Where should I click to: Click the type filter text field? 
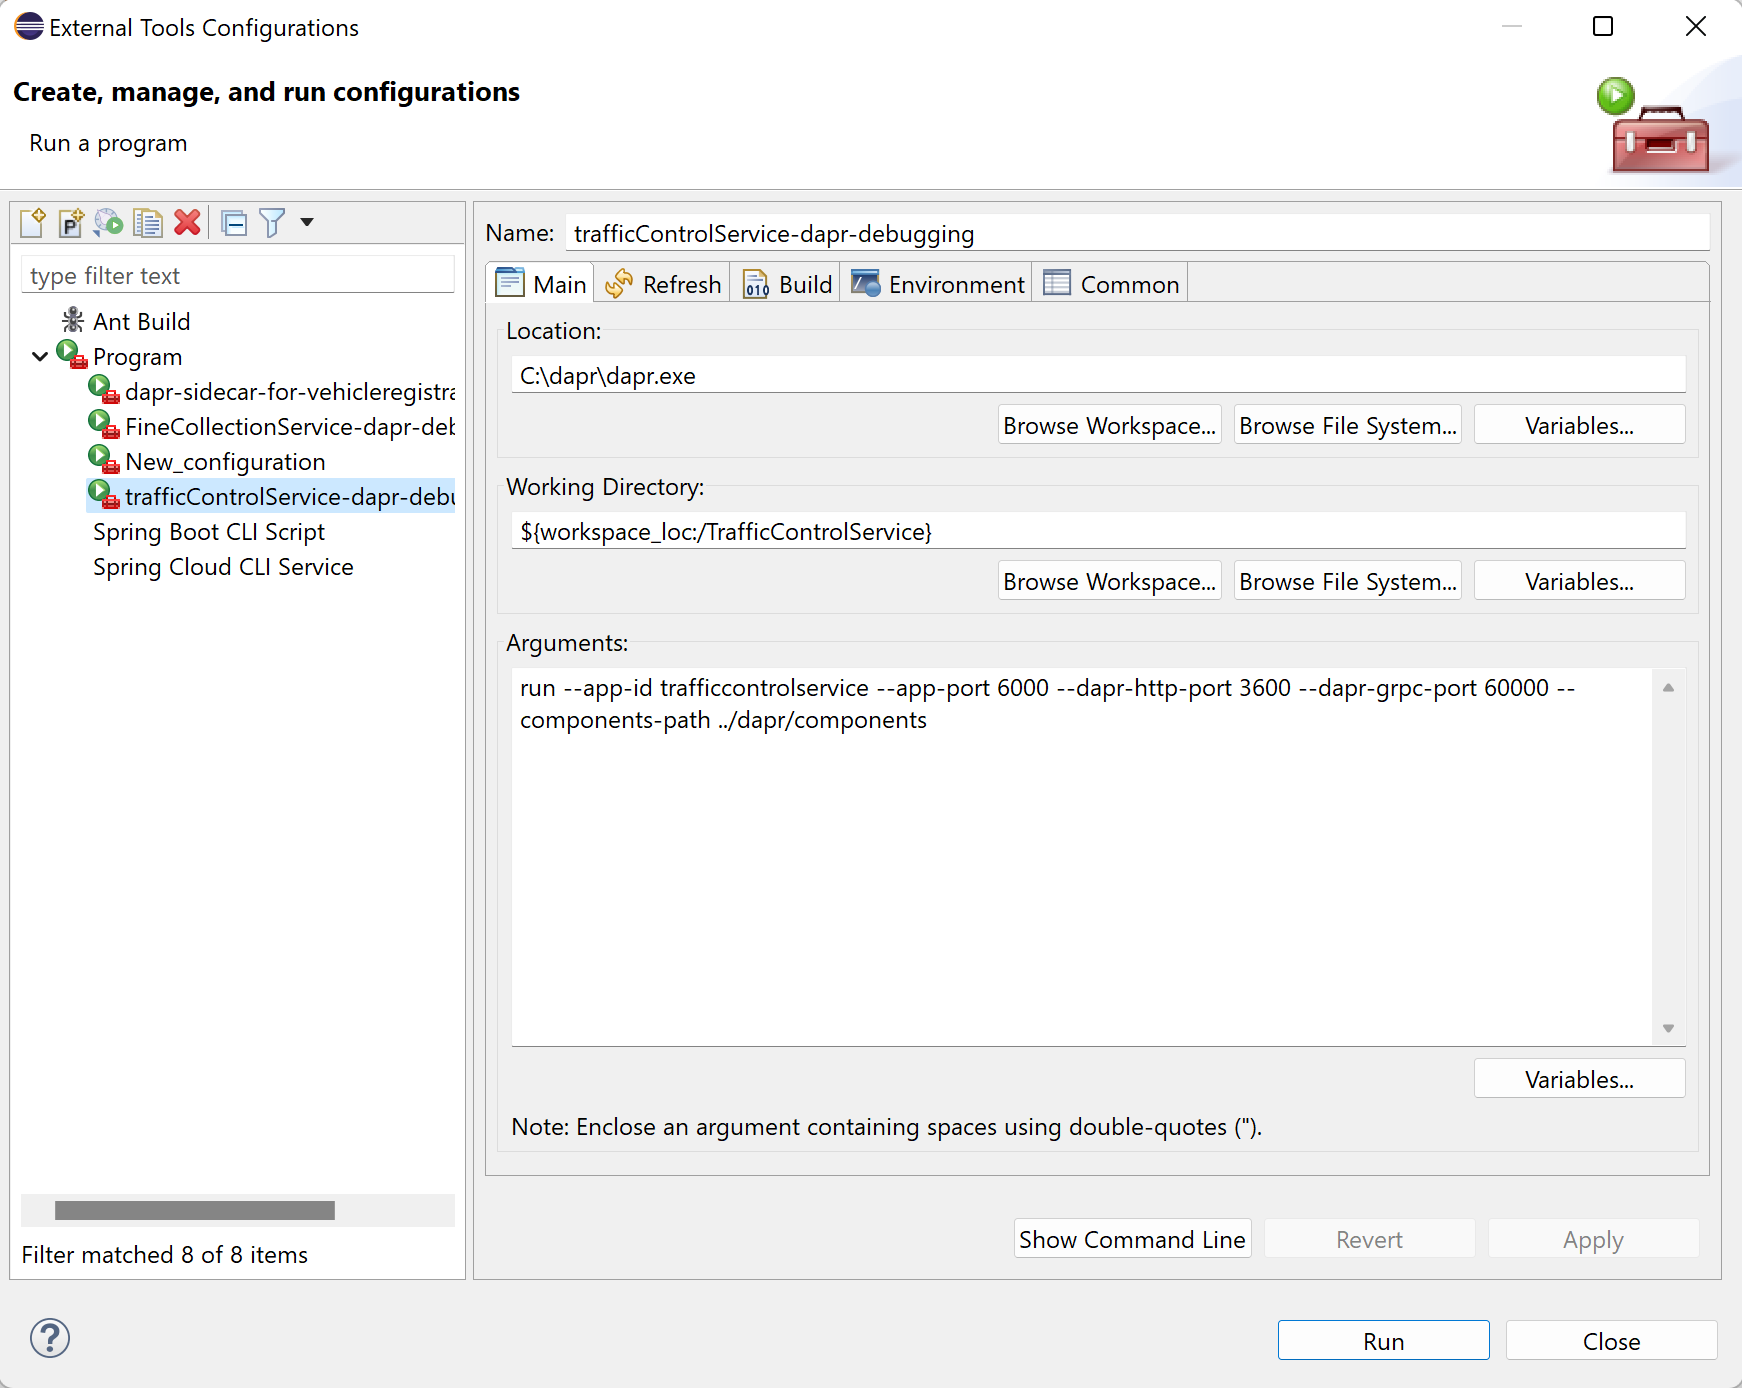pyautogui.click(x=237, y=275)
